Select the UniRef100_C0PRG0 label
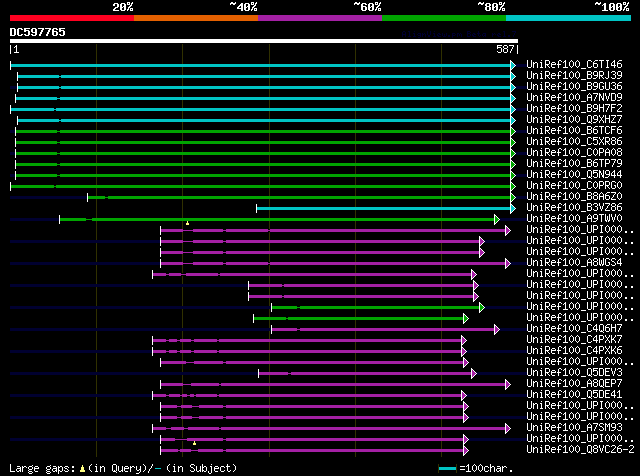The image size is (640, 476). point(574,186)
